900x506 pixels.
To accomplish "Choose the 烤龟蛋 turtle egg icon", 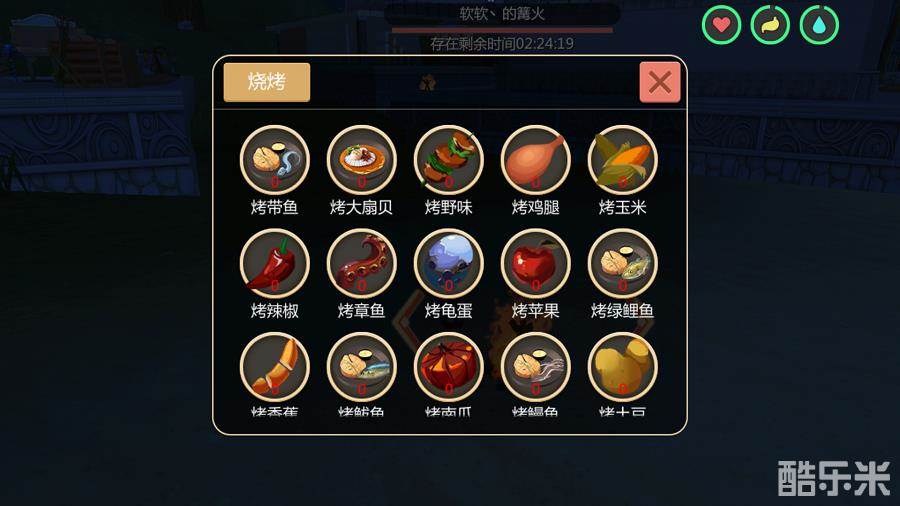I will 449,263.
